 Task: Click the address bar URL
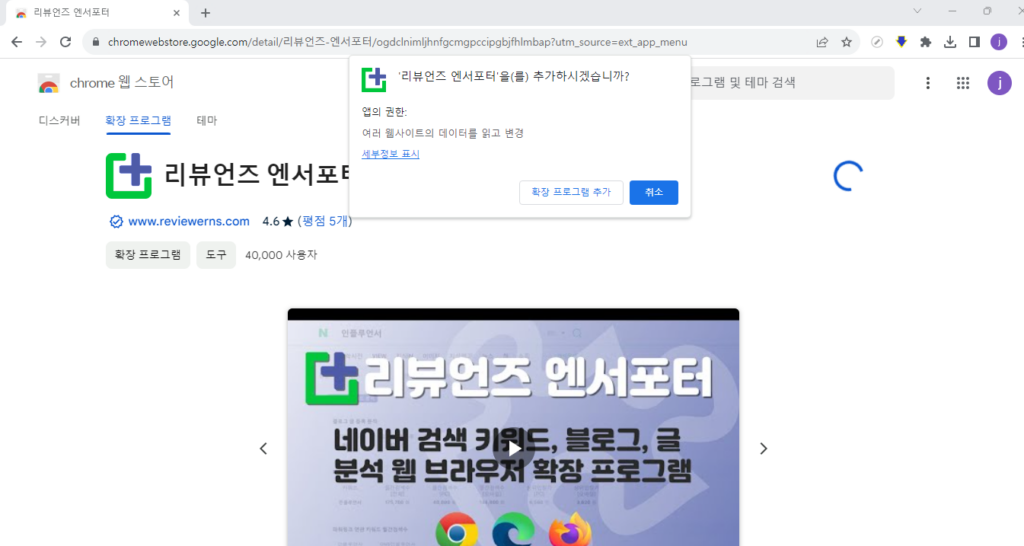click(x=397, y=42)
